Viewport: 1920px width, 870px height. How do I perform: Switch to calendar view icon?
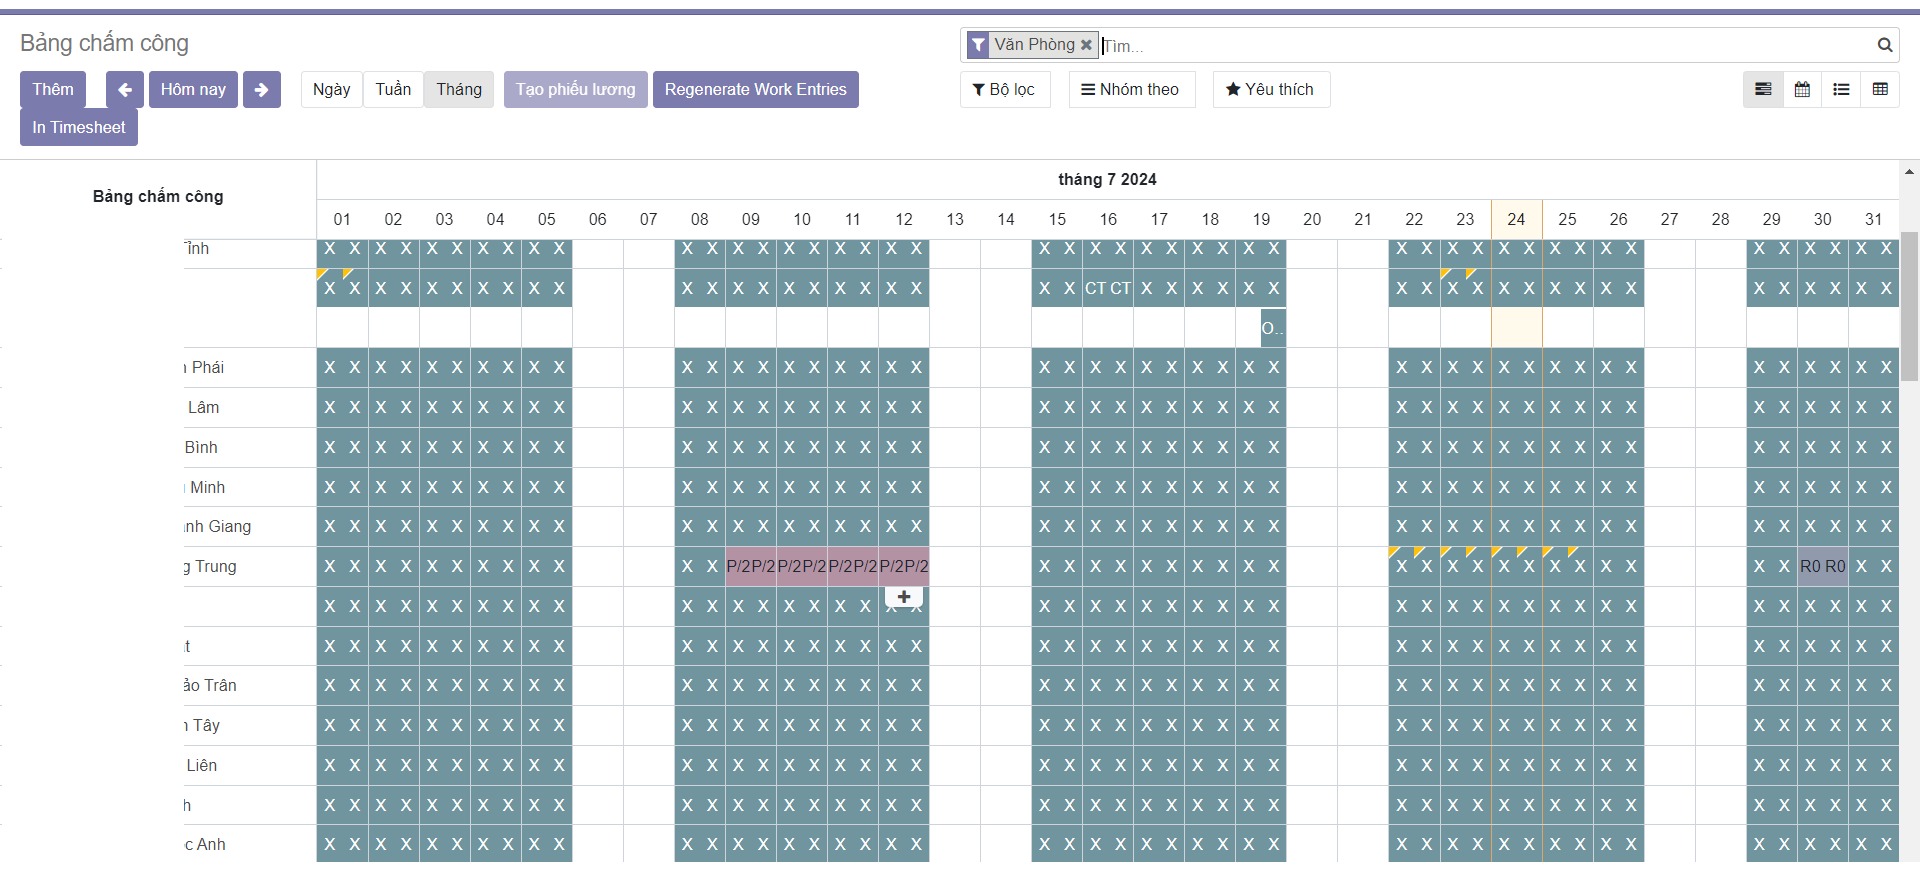1802,90
